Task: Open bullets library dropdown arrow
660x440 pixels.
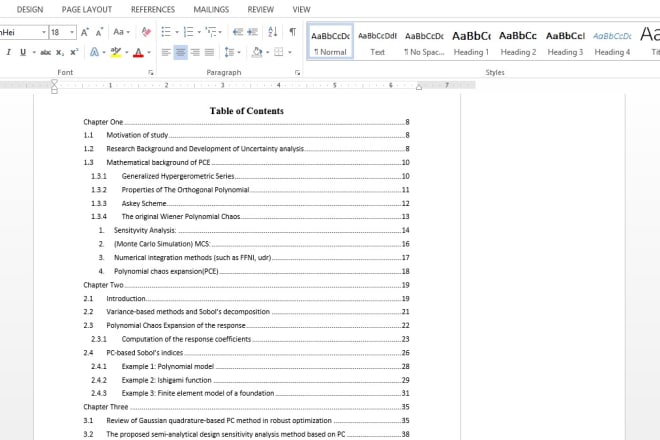Action: pyautogui.click(x=177, y=32)
